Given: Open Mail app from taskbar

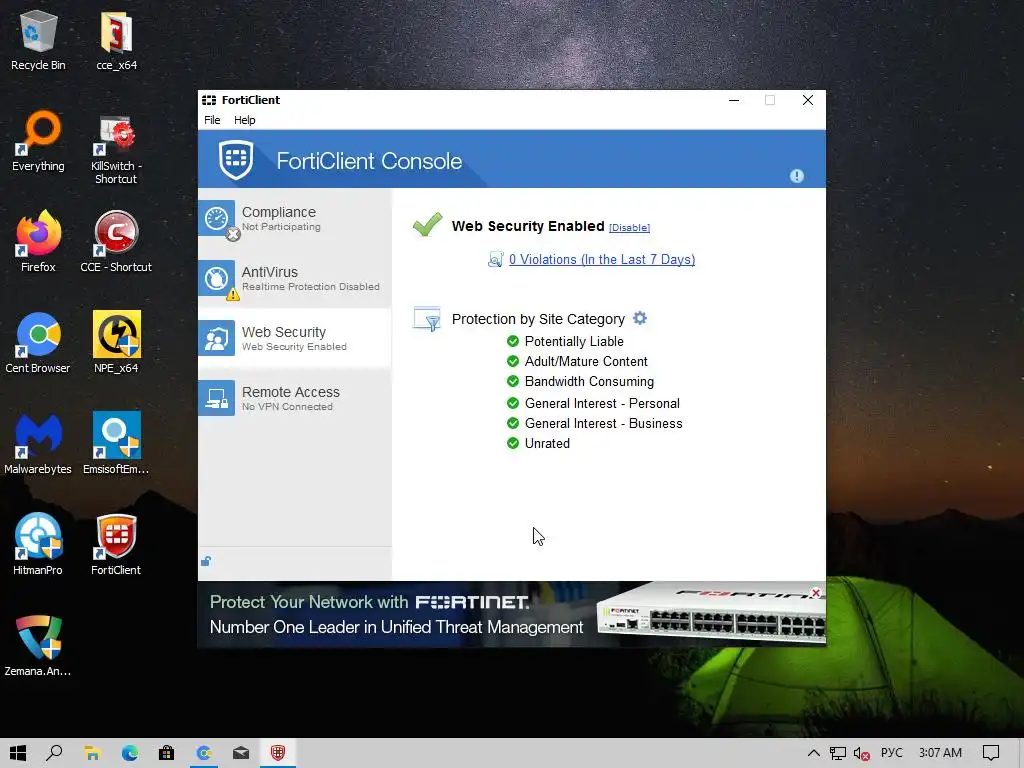Looking at the screenshot, I should 241,753.
